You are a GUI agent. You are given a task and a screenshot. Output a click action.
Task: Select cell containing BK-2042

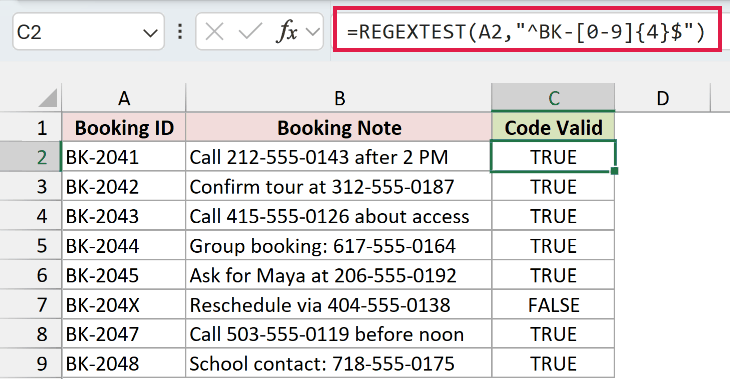point(123,186)
